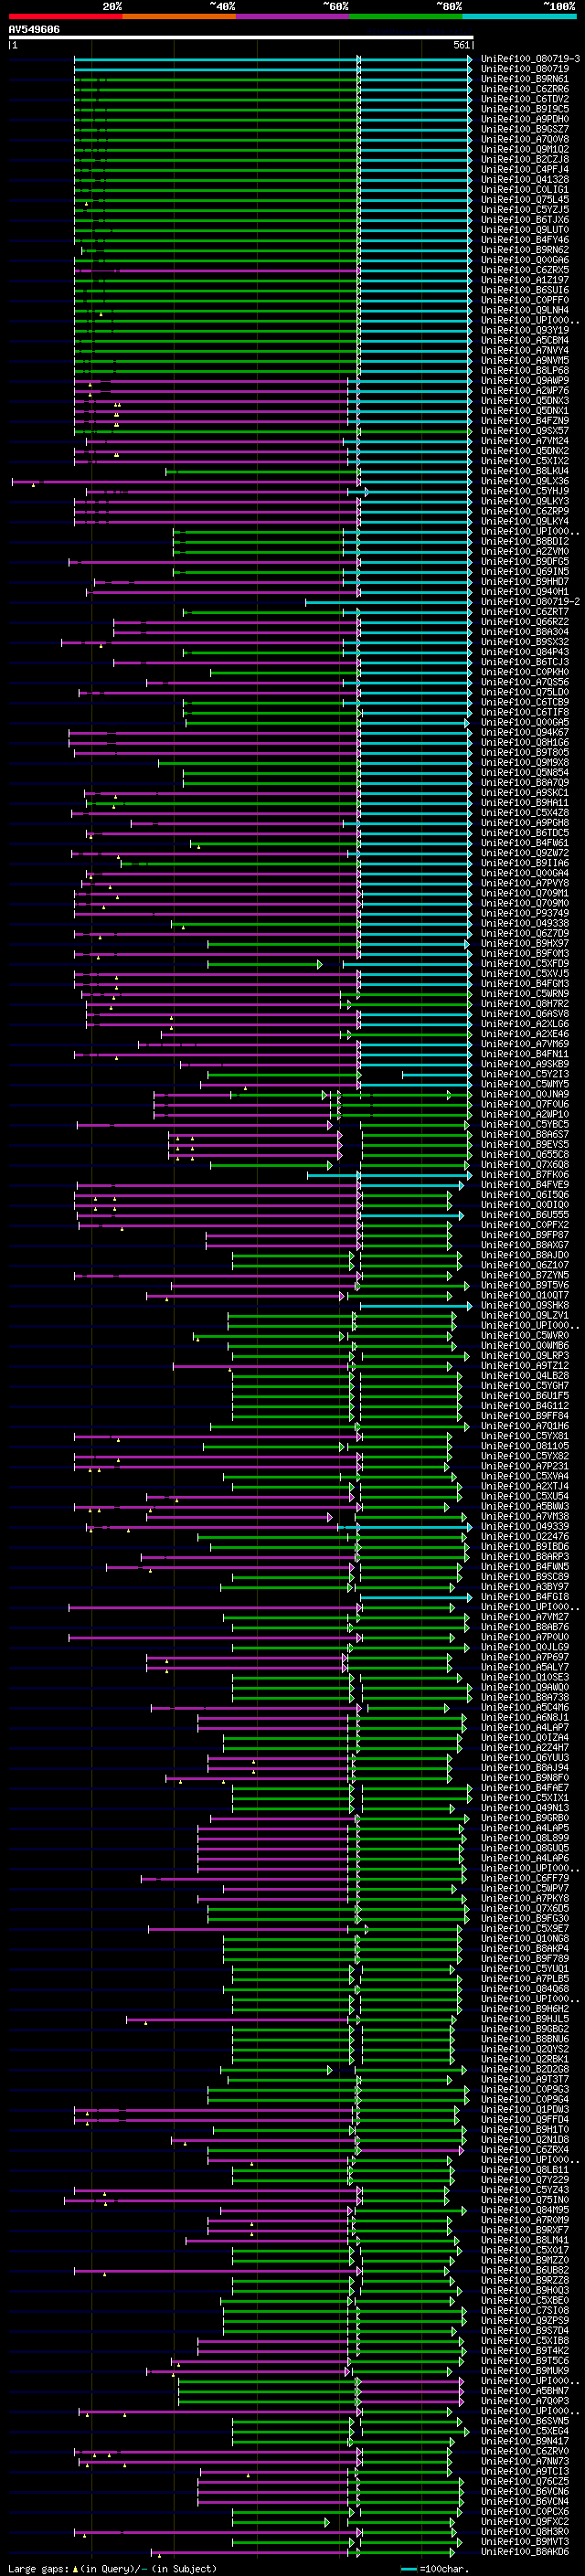Select the UniRef100_Q6ASV8 label
The height and width of the screenshot is (2576, 585).
[525, 1014]
